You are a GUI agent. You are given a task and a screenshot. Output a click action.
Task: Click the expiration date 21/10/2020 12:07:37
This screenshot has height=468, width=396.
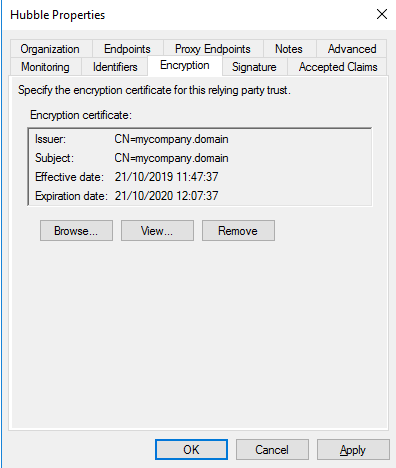click(166, 196)
